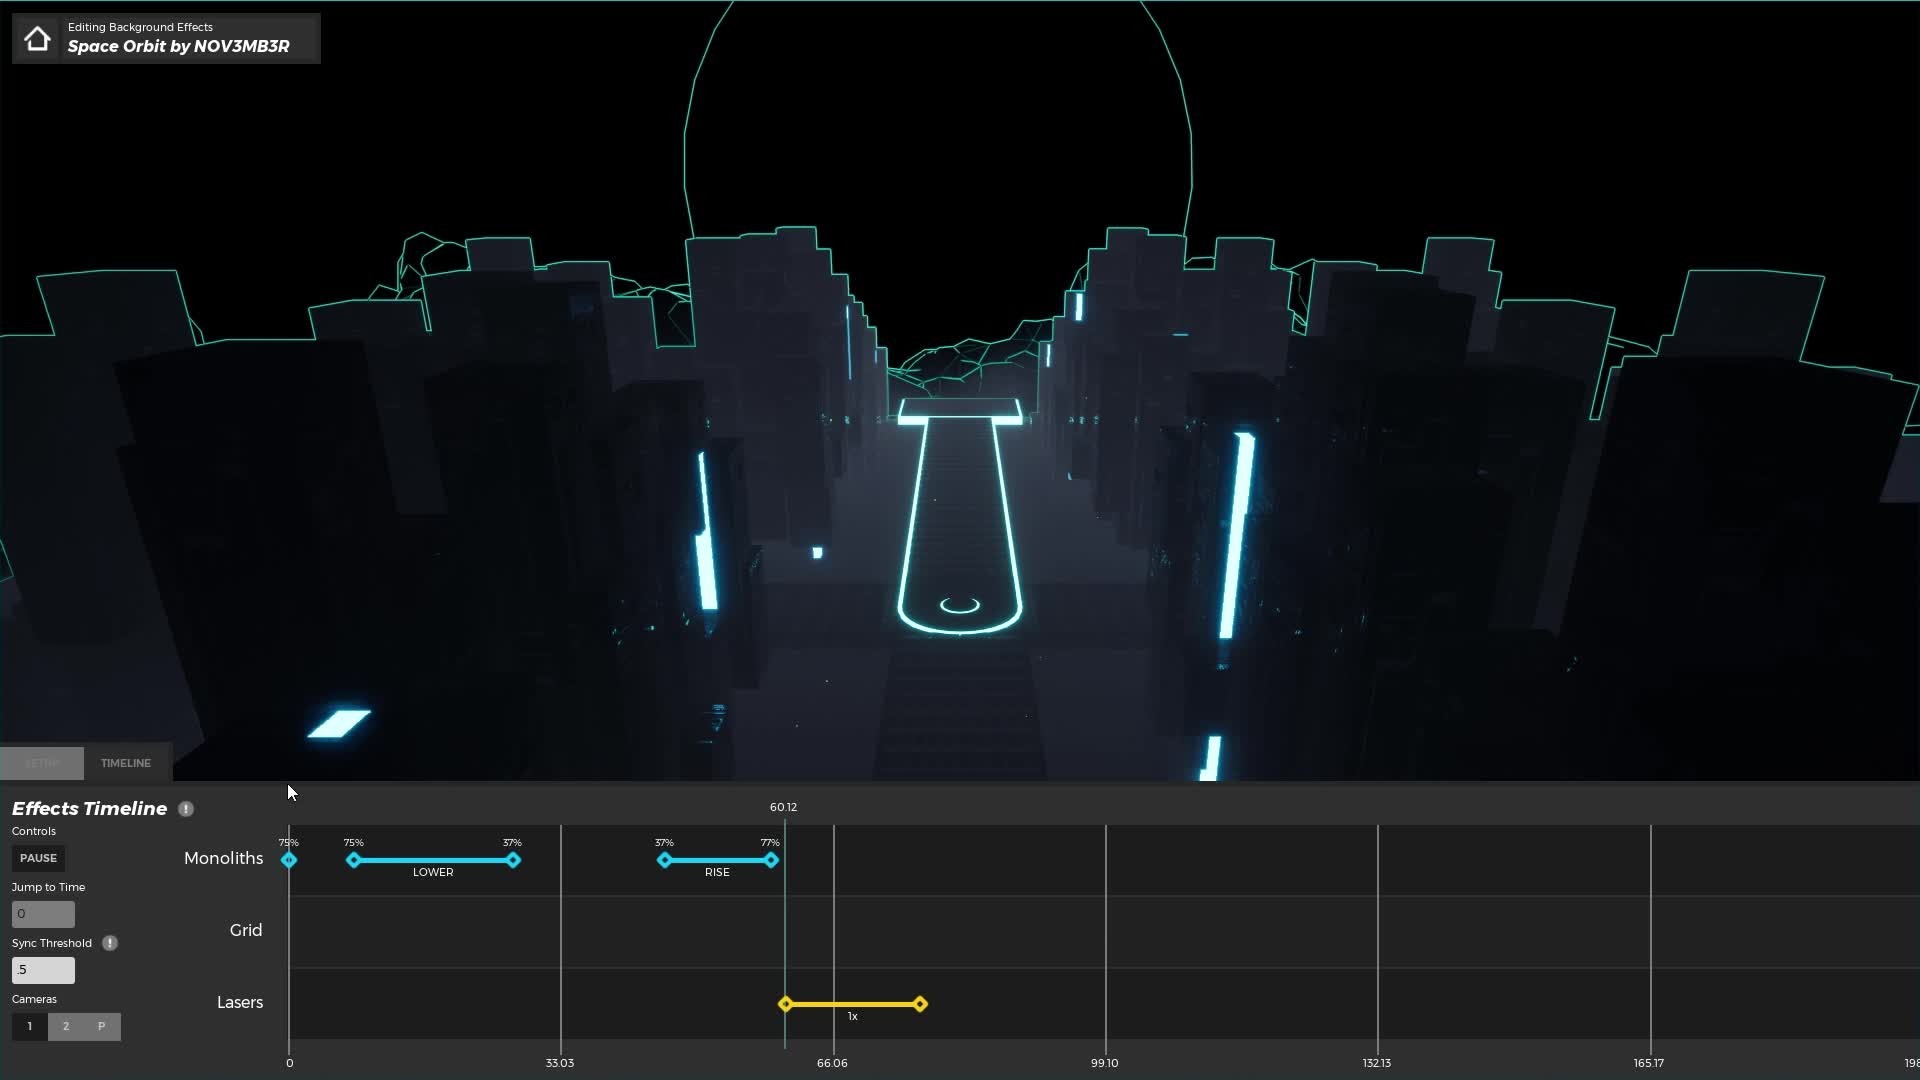Select the RISE segment's start keyframe diamond

665,860
